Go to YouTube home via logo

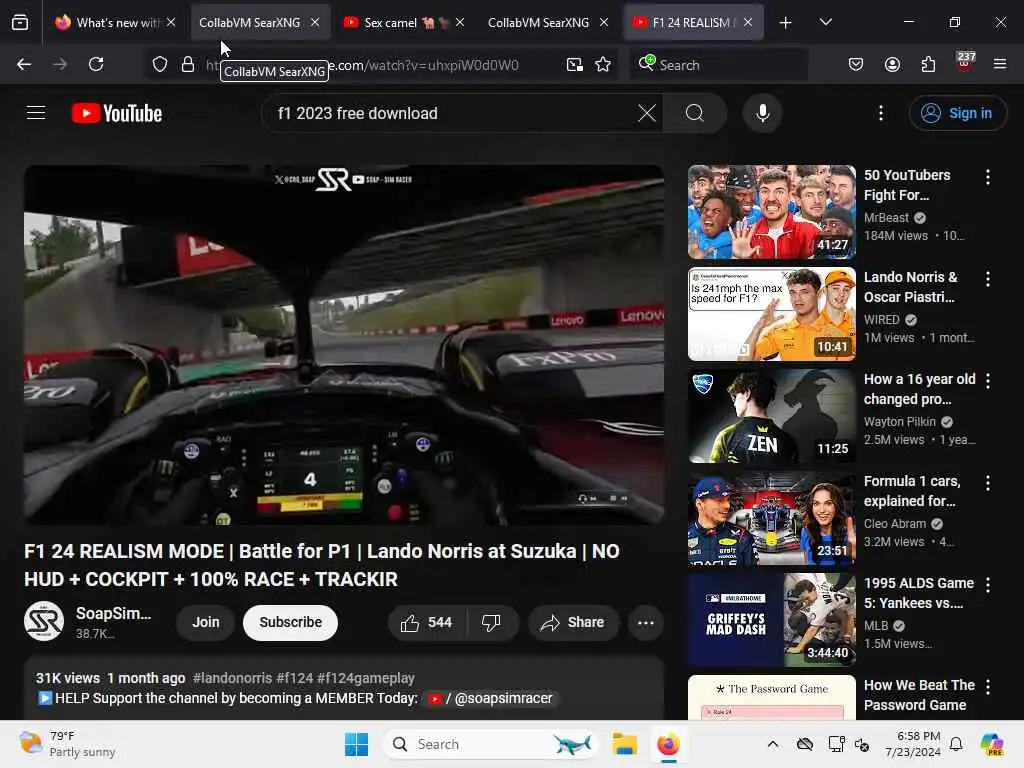click(117, 113)
